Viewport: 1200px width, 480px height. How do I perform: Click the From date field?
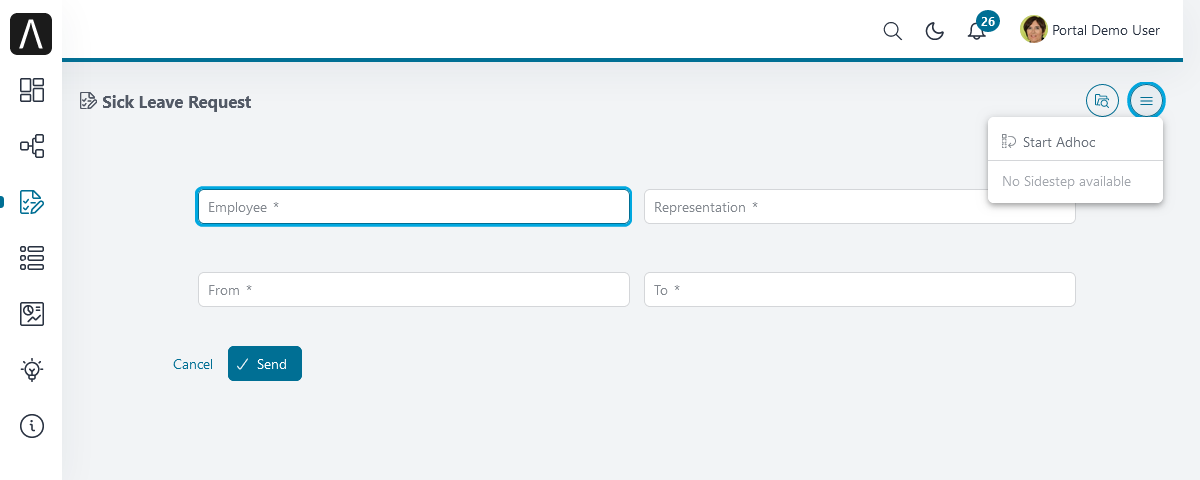click(414, 290)
